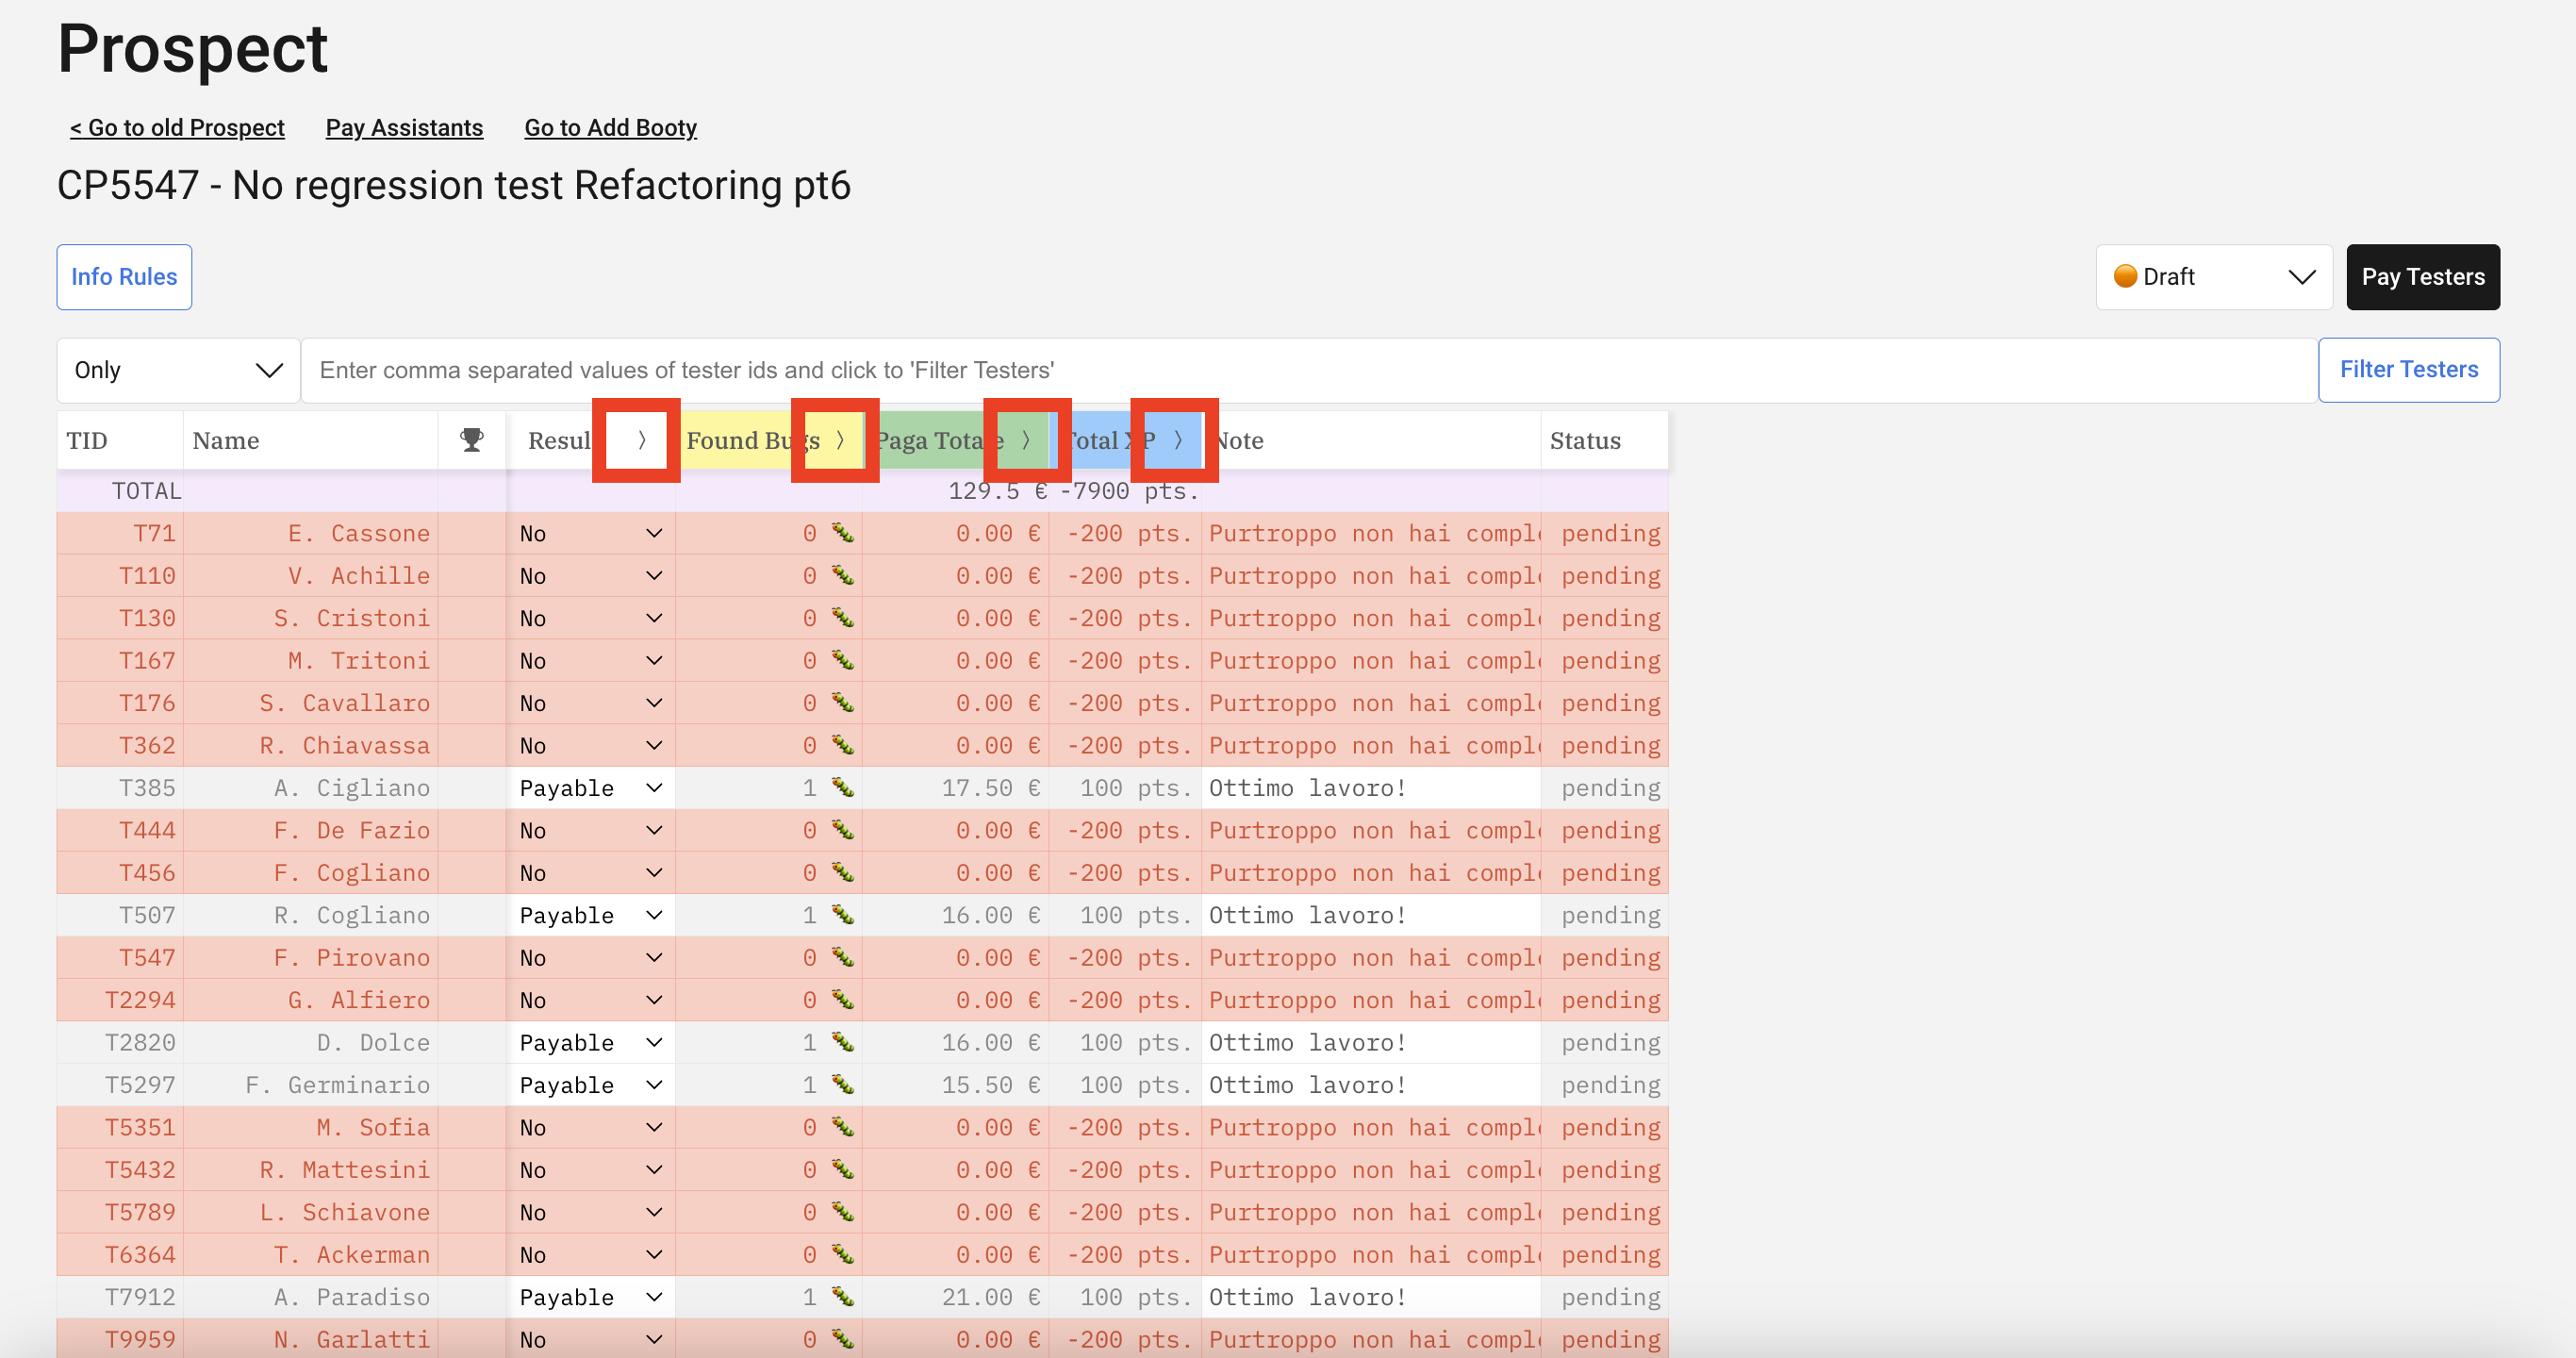Open result dropdown for A. Paradiso
The image size is (2576, 1358).
tap(590, 1297)
